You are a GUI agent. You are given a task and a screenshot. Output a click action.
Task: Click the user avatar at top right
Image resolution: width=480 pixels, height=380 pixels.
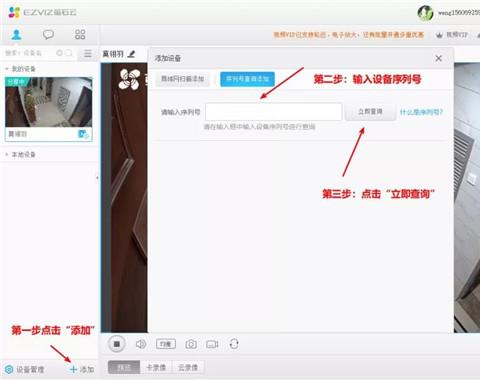coord(425,13)
